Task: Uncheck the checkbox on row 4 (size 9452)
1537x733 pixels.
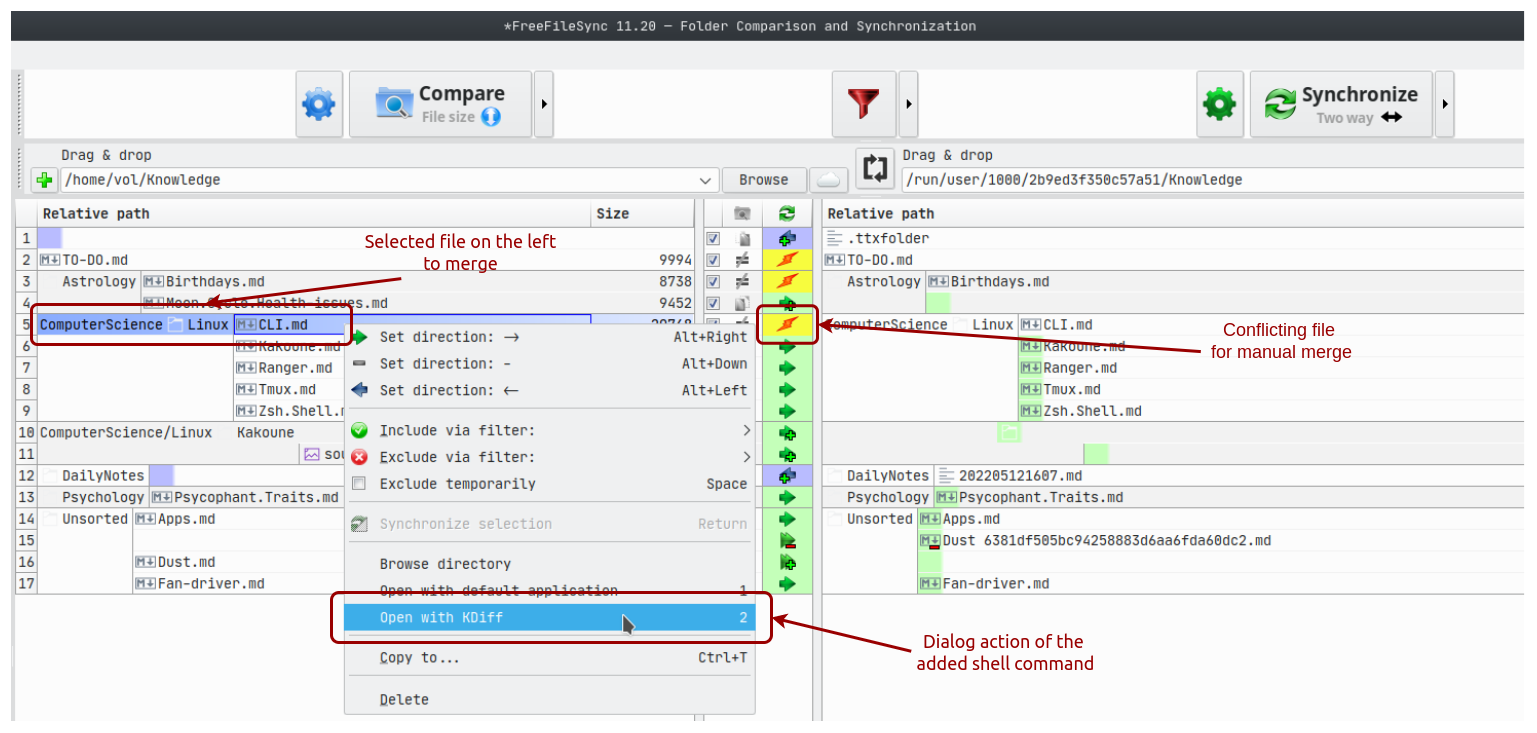Action: pyautogui.click(x=713, y=303)
